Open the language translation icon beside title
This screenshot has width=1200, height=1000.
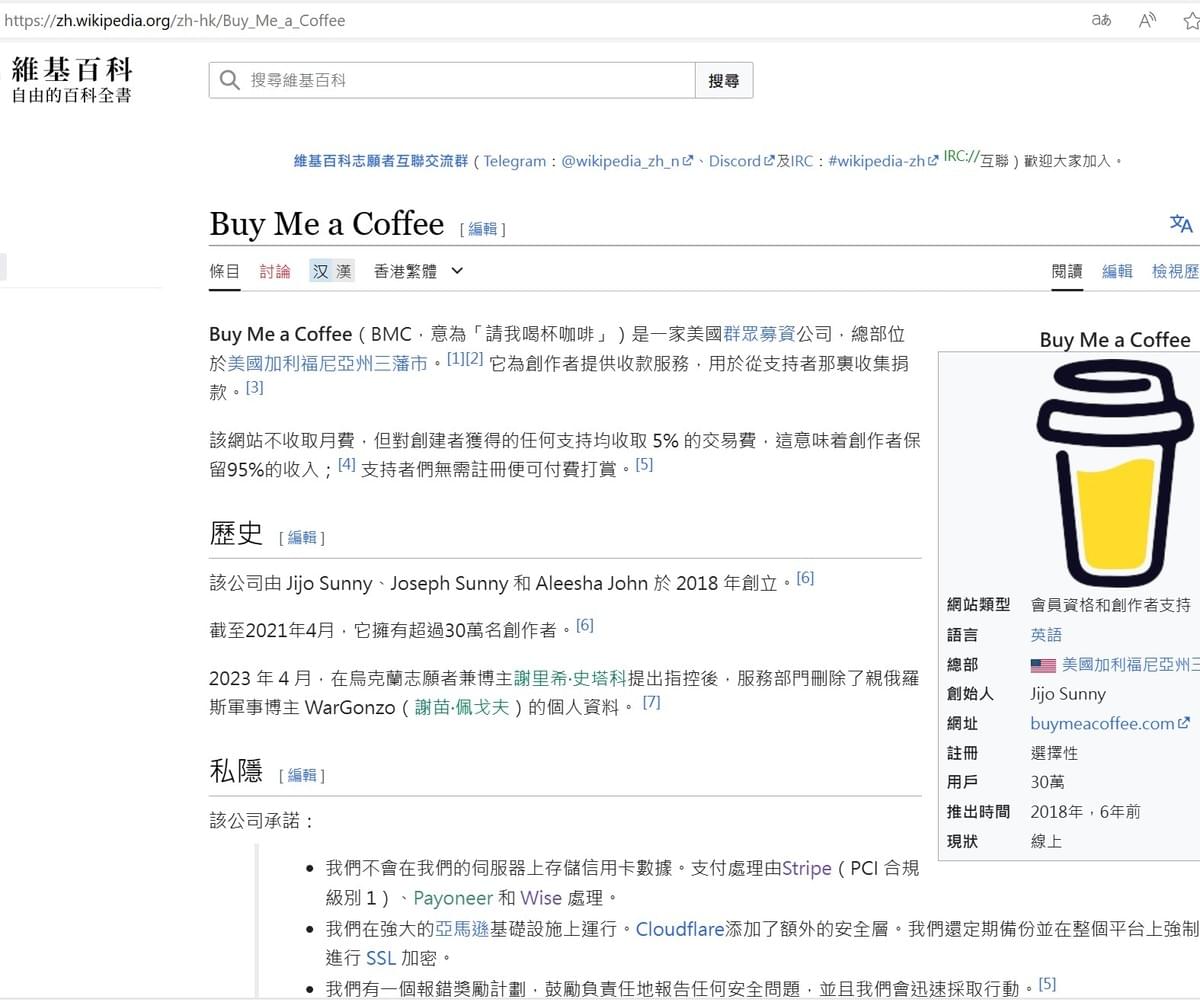pos(1181,224)
